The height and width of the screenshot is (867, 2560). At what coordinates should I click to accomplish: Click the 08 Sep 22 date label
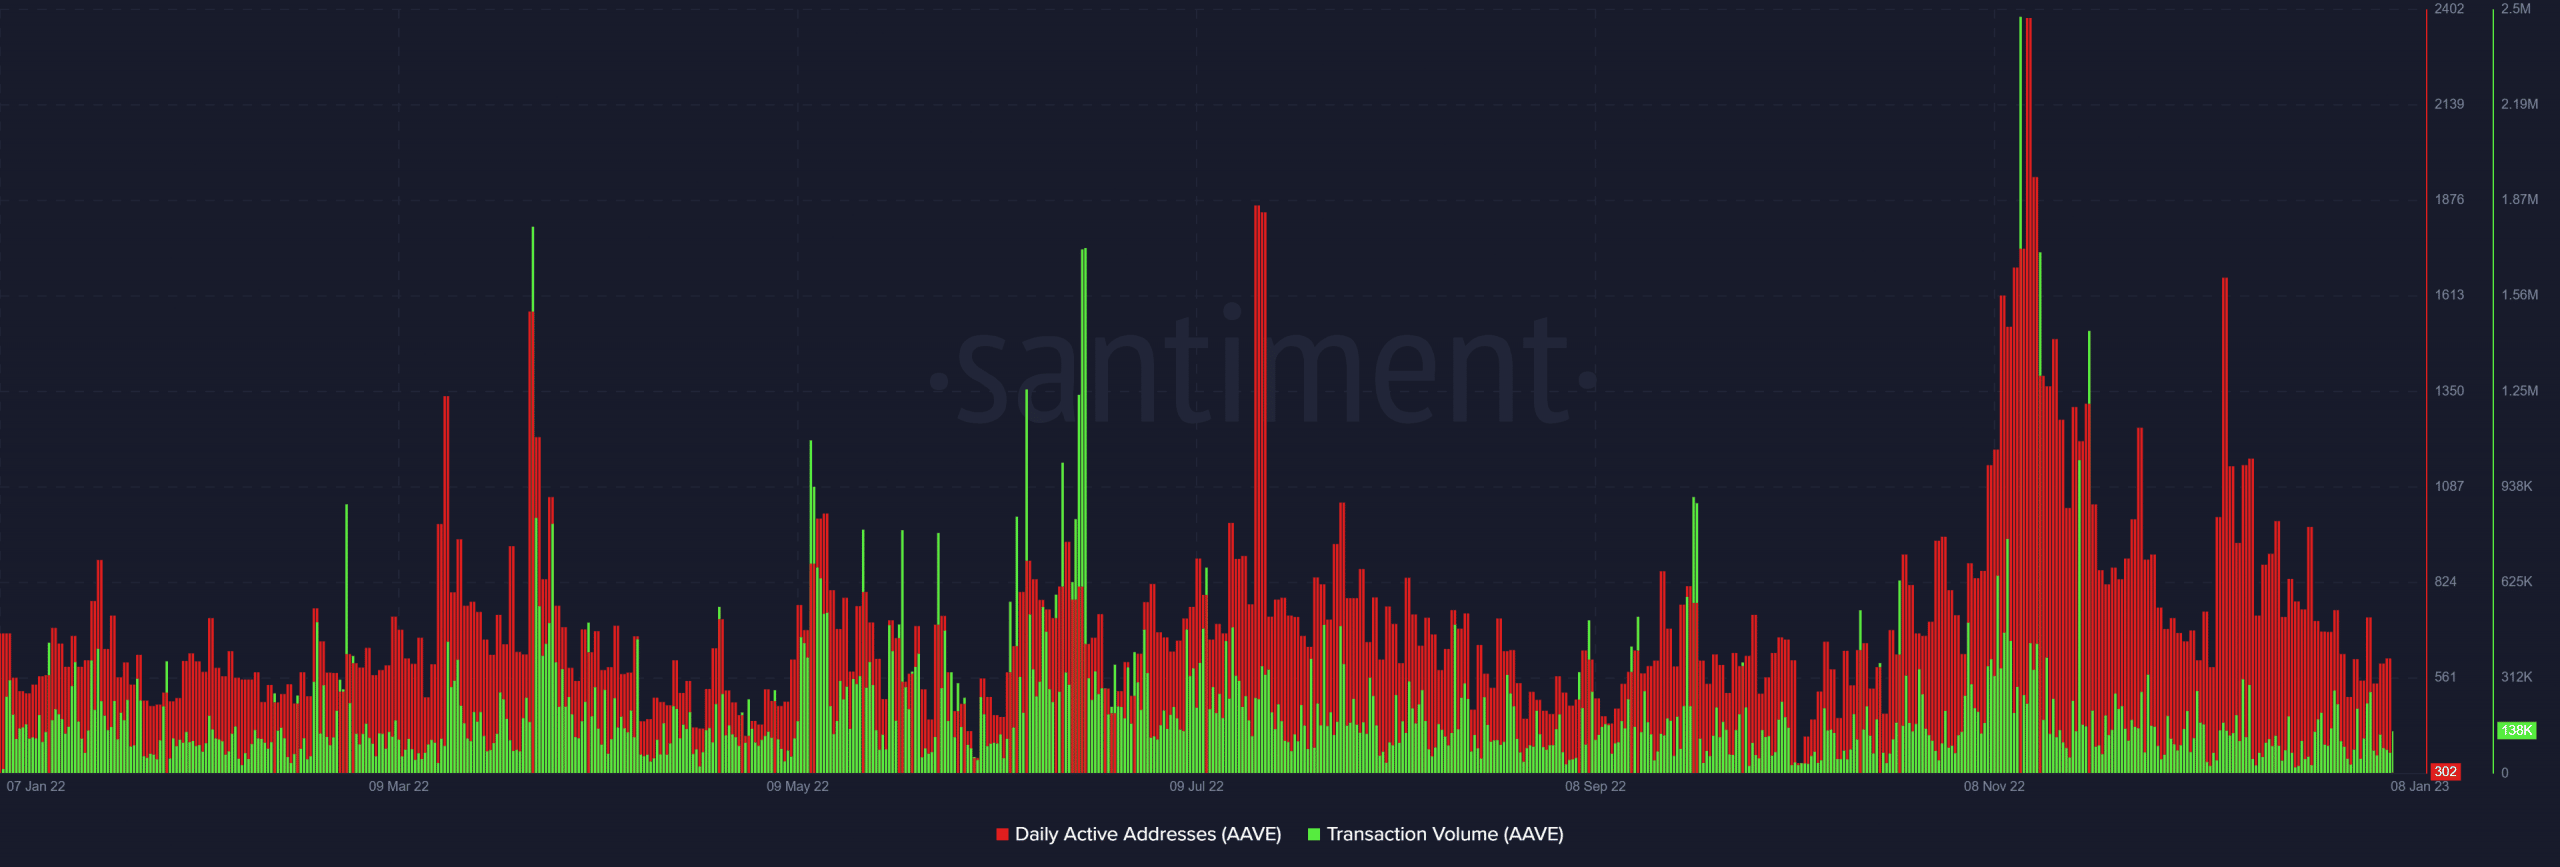pos(1595,786)
